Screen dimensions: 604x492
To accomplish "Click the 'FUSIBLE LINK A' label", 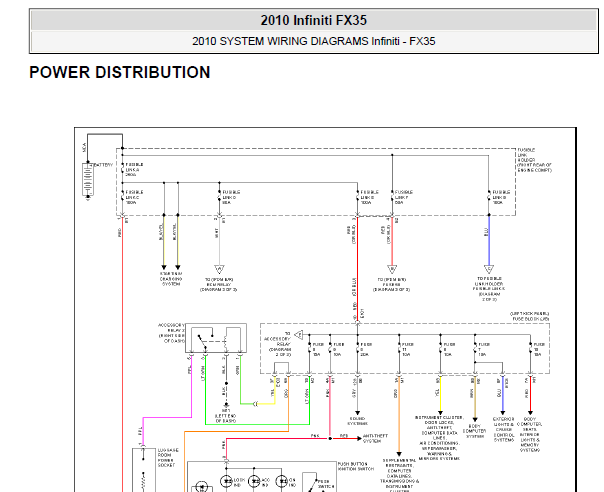I will 134,170.
